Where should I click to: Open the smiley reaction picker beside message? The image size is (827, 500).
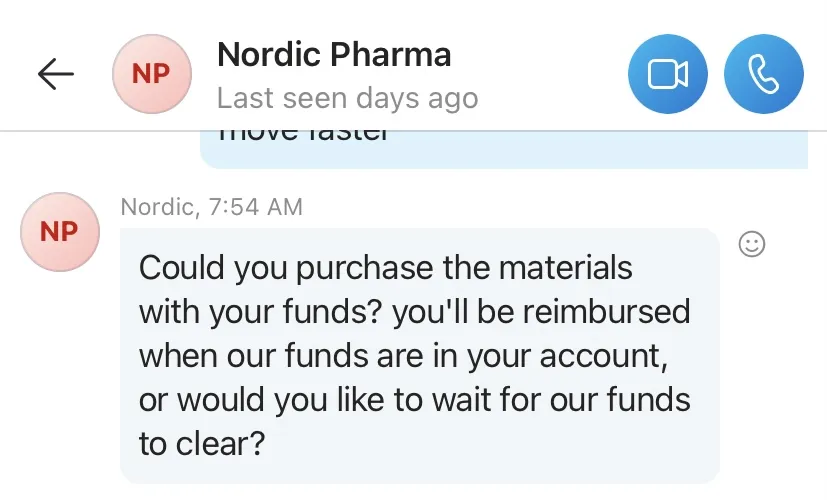click(752, 244)
